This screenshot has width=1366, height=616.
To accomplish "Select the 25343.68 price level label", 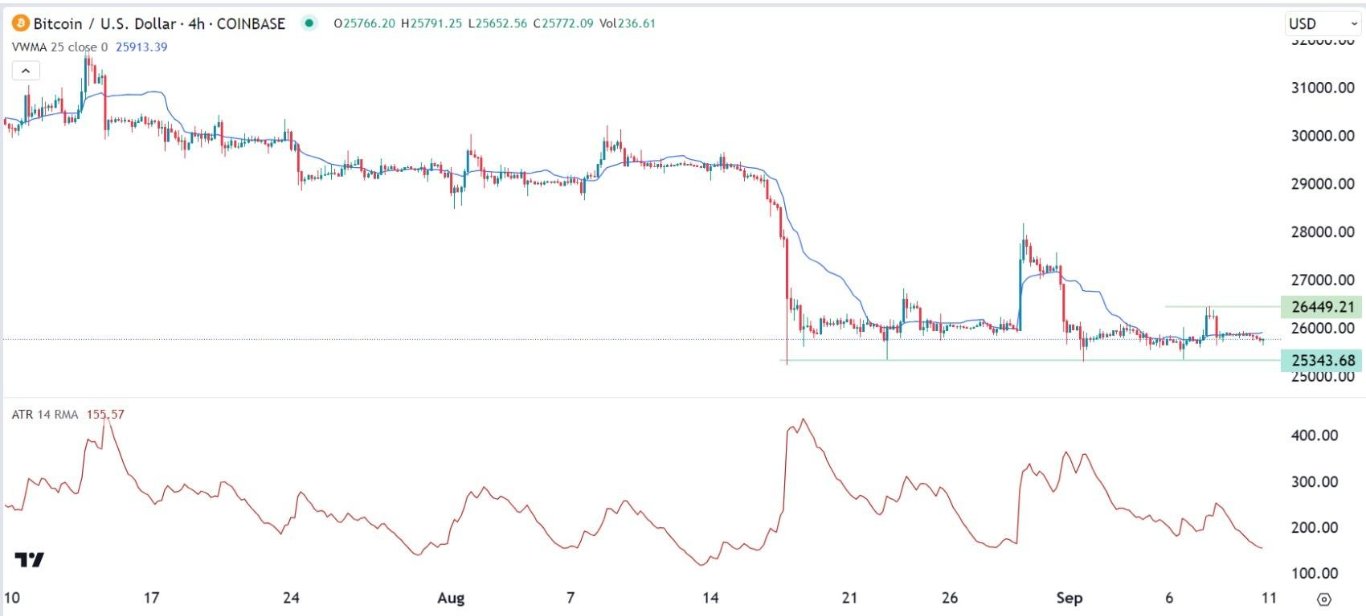I will [x=1320, y=360].
